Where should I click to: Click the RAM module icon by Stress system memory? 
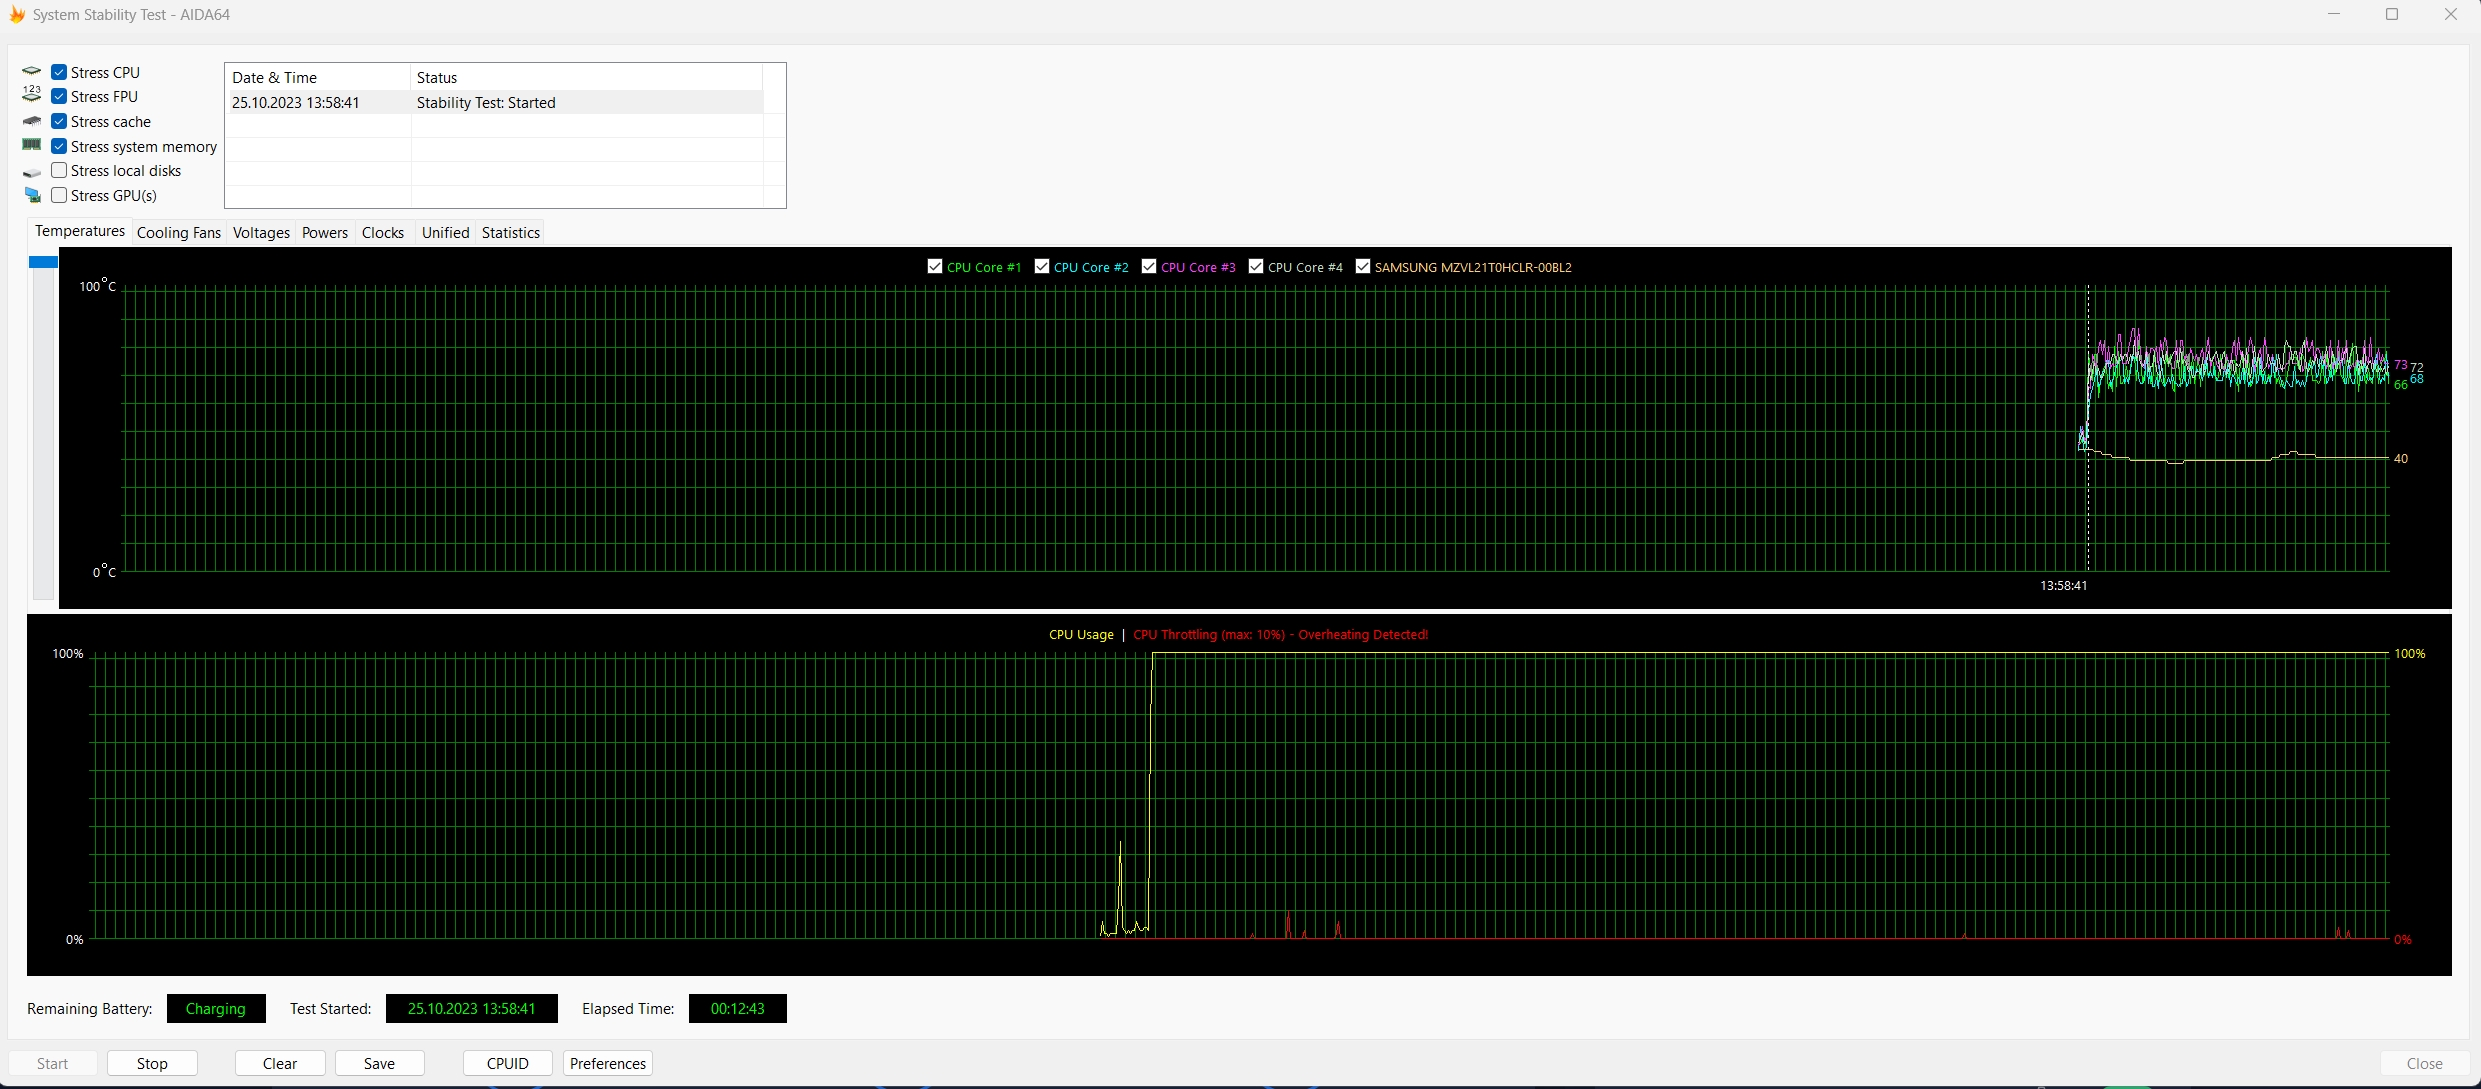point(32,145)
